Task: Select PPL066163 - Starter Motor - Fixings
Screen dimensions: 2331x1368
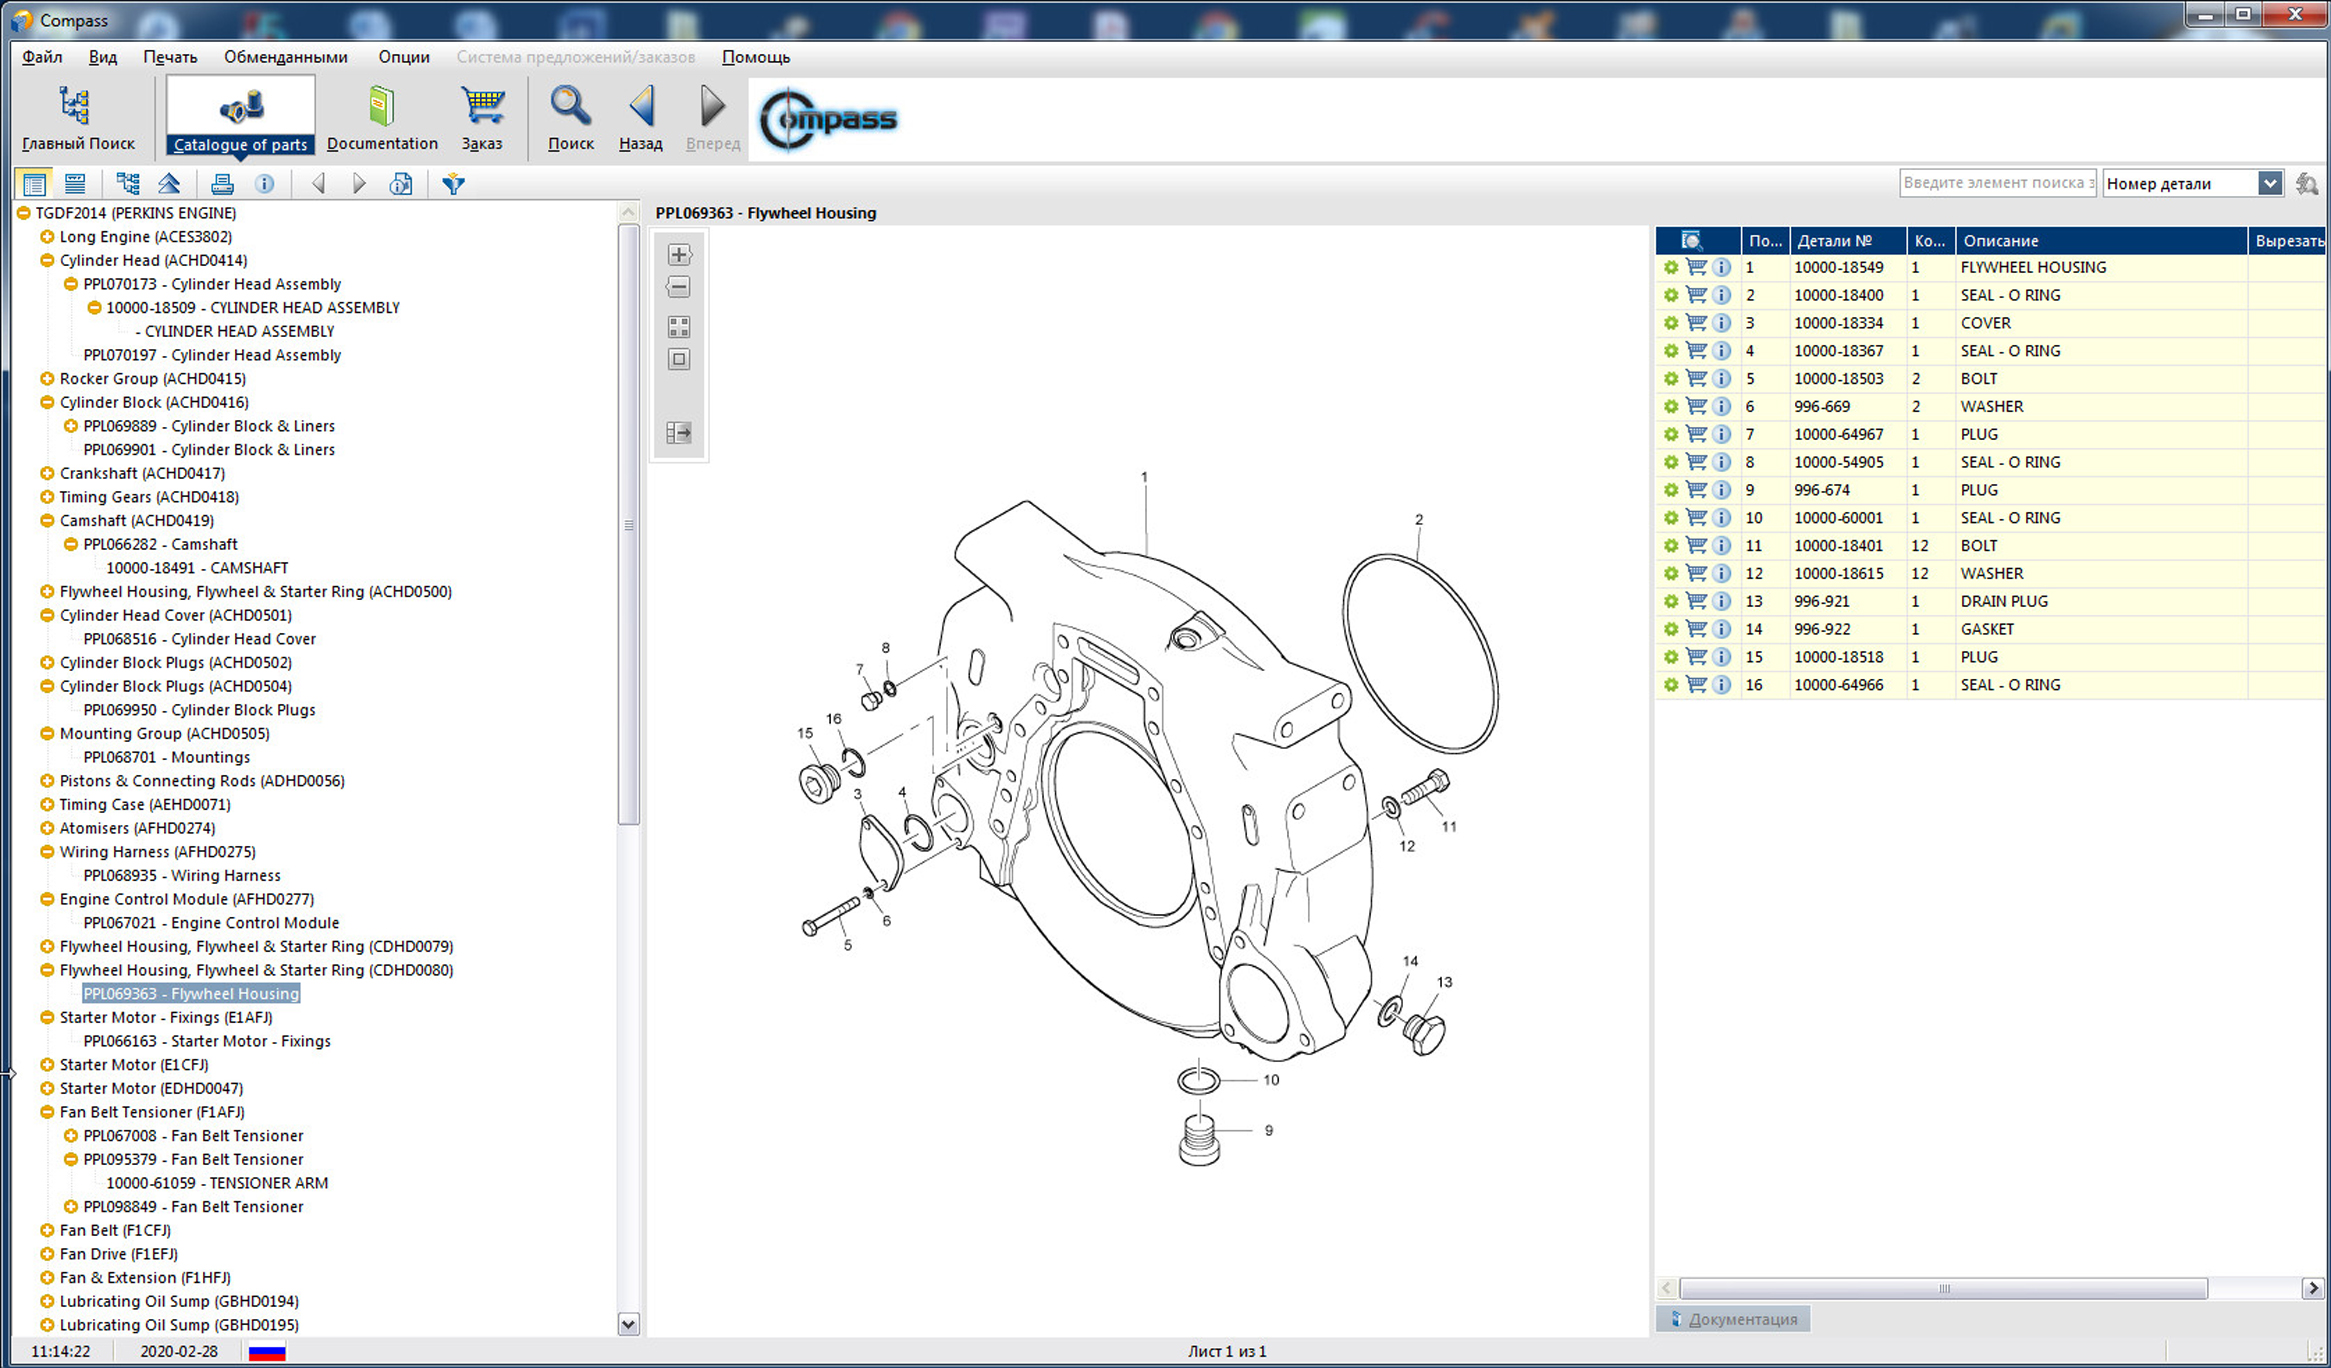Action: tap(206, 1041)
